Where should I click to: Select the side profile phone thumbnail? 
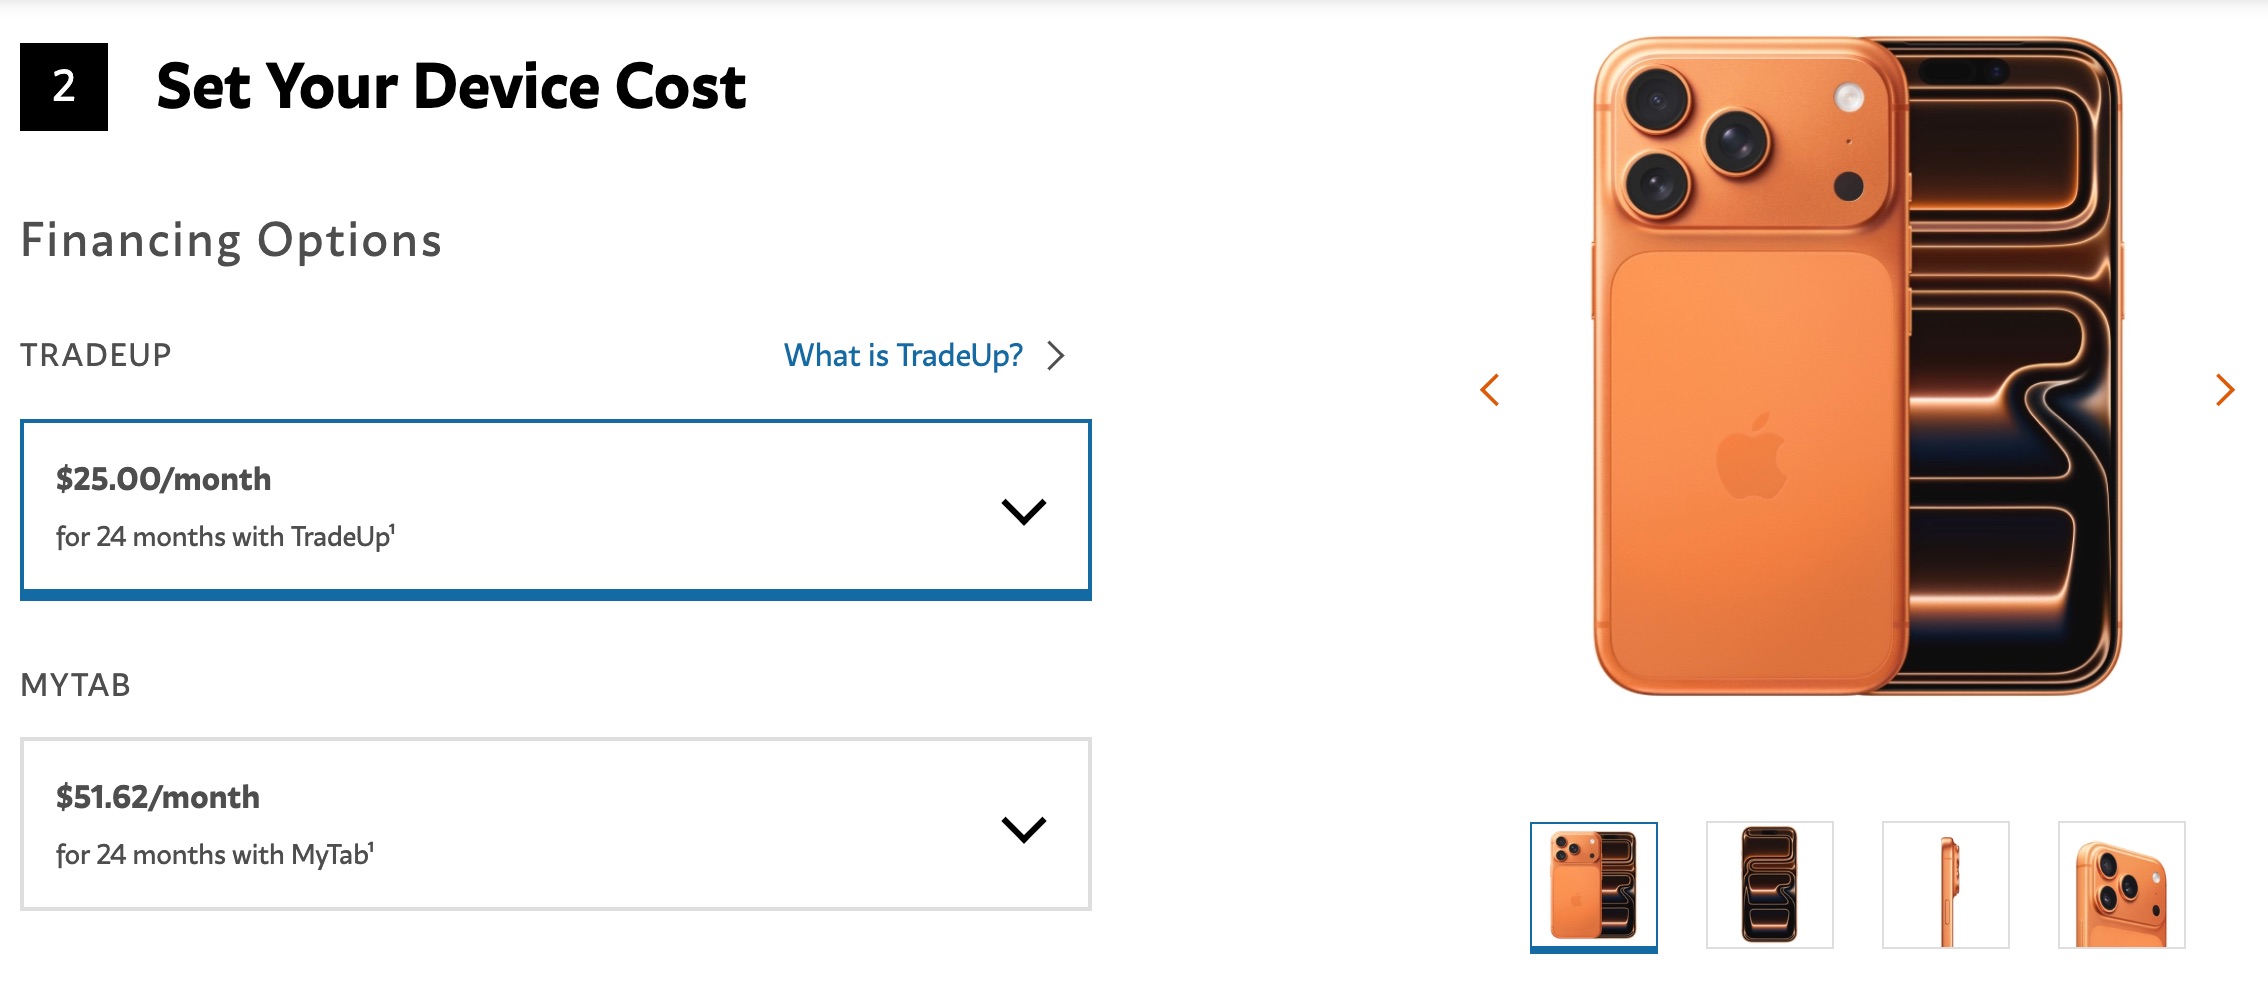1945,884
